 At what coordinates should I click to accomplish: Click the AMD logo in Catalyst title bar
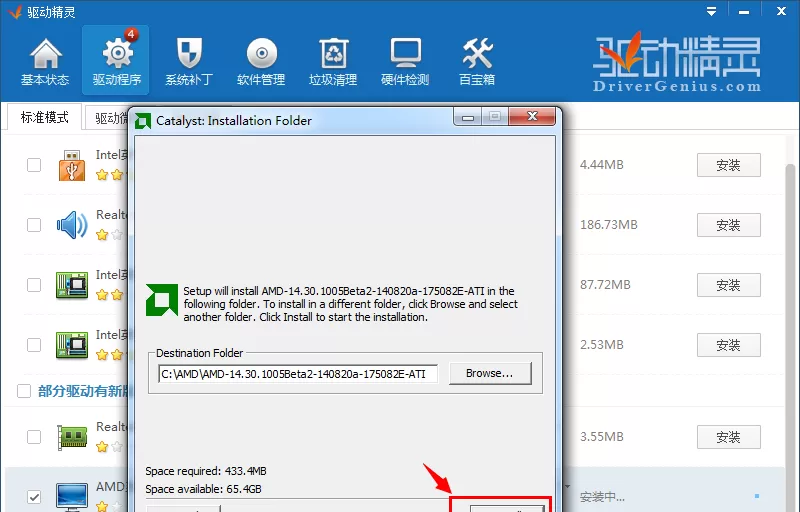[143, 121]
